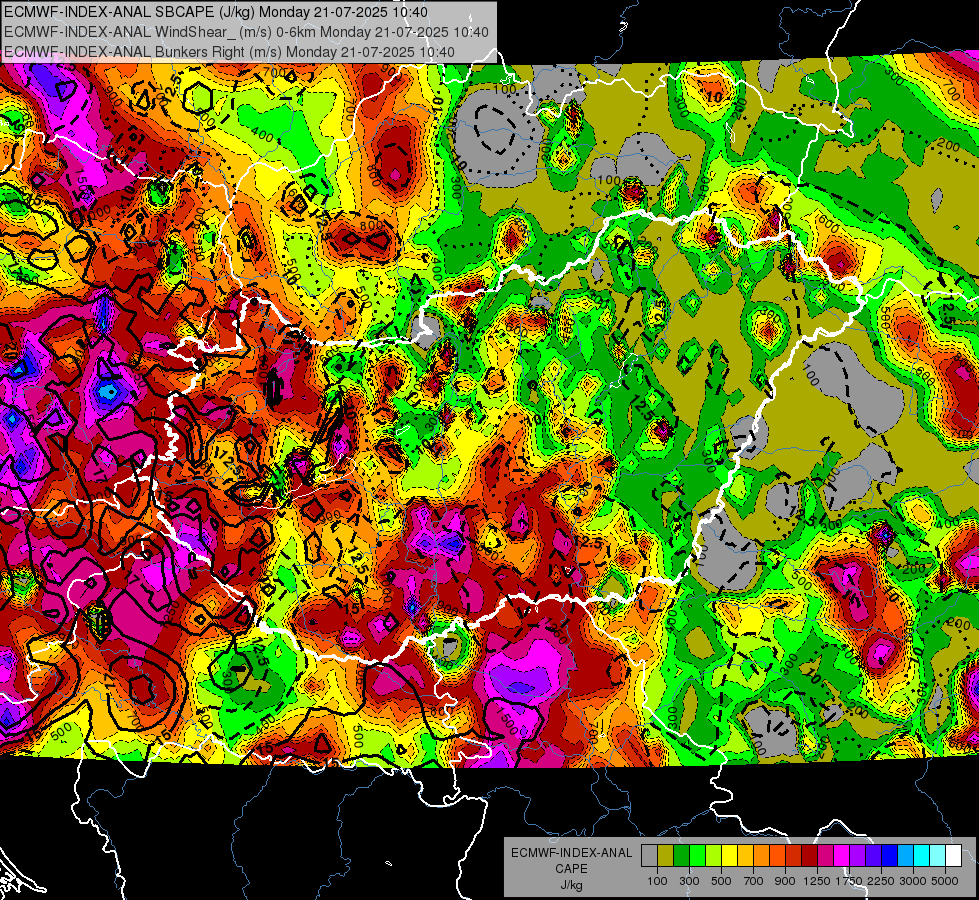Select the orange legend swatch after 700
The height and width of the screenshot is (900, 979).
point(761,856)
